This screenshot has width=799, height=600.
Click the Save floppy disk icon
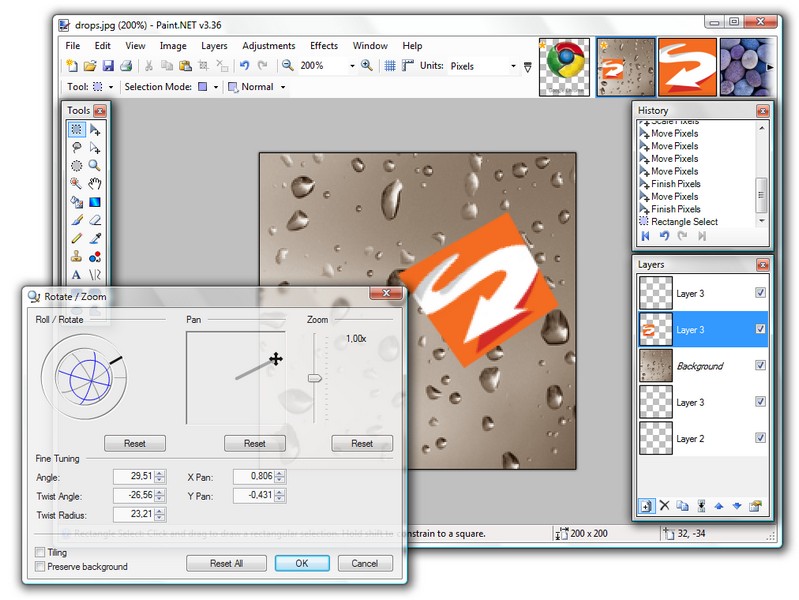(108, 65)
